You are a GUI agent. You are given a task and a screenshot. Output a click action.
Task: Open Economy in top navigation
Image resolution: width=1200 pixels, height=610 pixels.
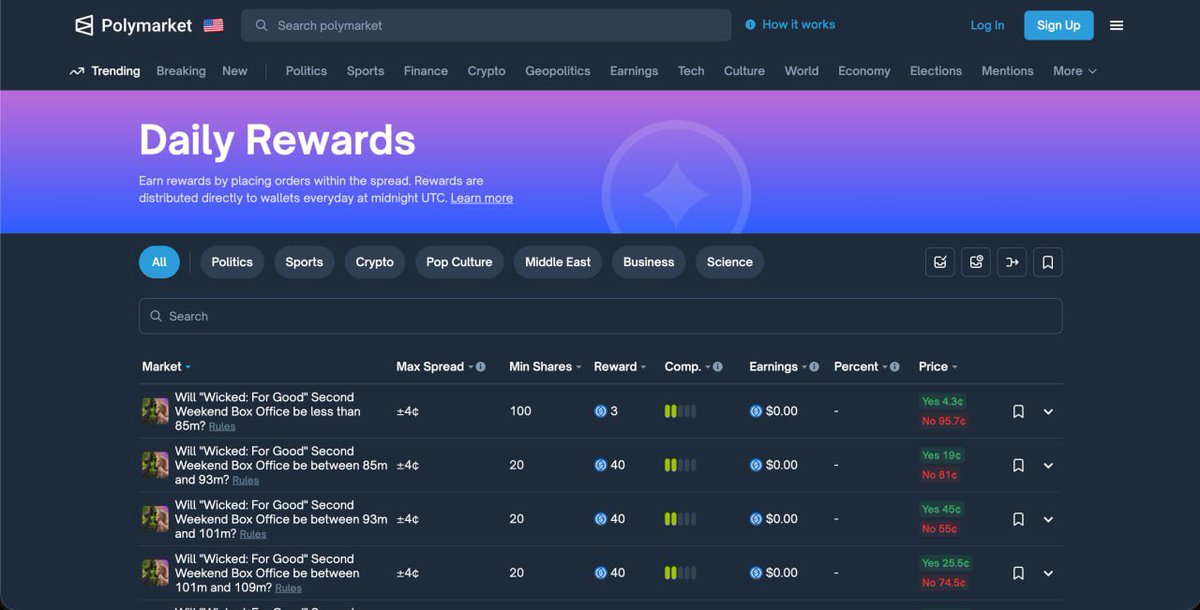pos(864,71)
